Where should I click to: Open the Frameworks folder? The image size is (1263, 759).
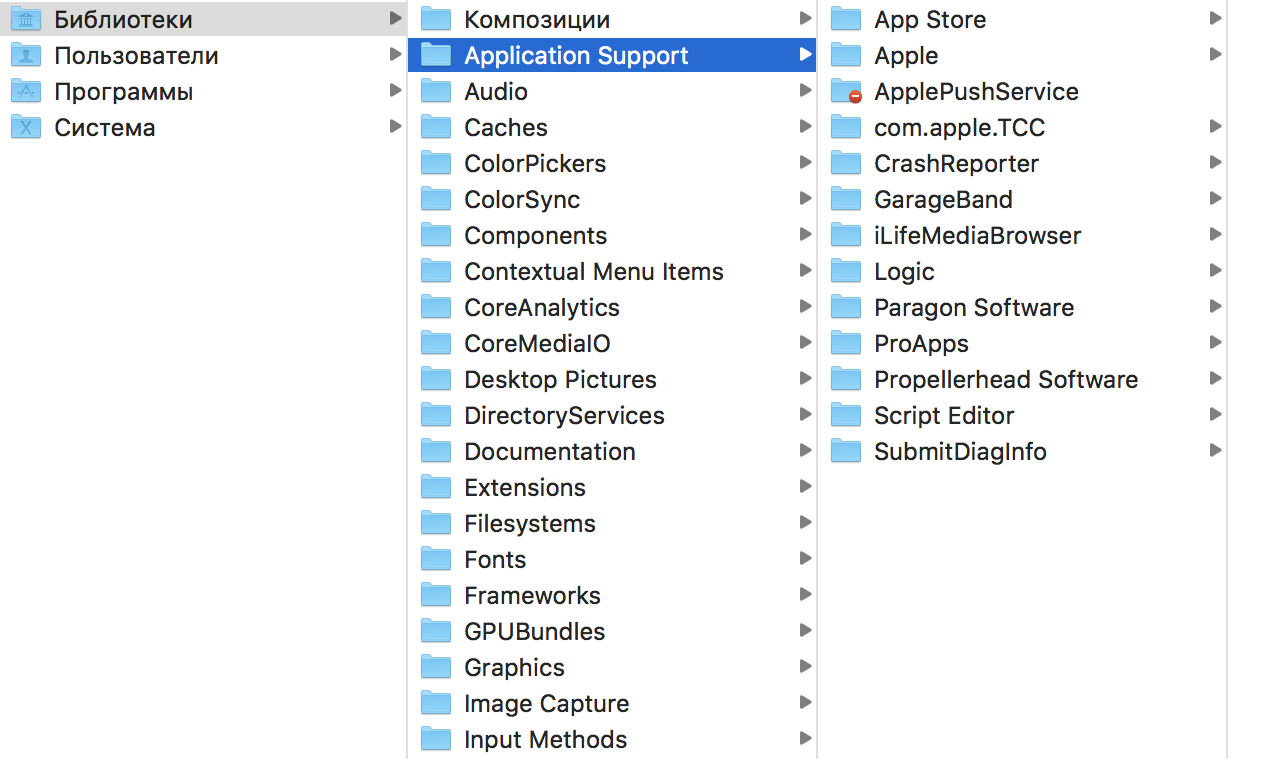pyautogui.click(x=532, y=595)
